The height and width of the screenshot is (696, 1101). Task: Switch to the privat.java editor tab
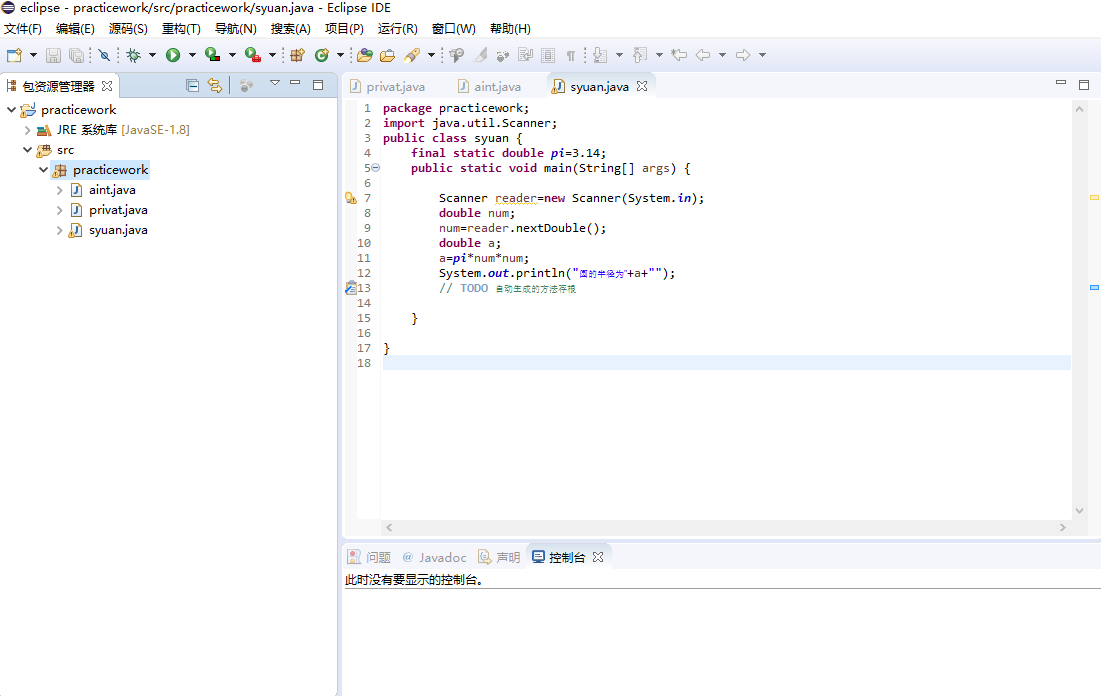pos(395,87)
